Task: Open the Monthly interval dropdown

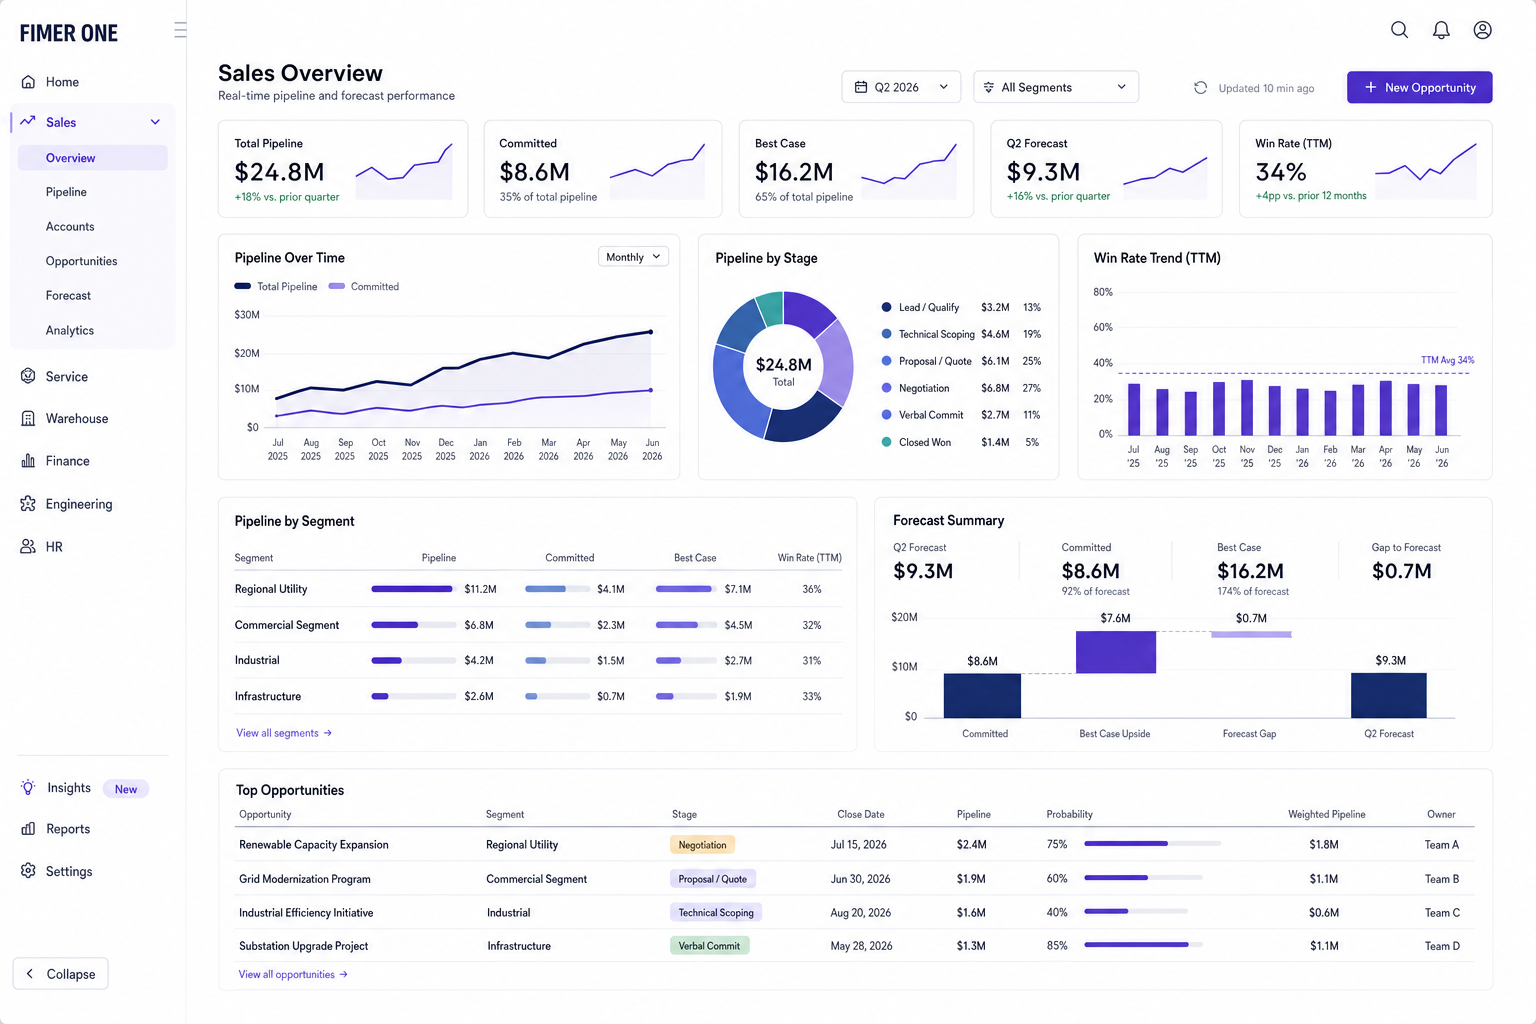Action: (x=633, y=257)
